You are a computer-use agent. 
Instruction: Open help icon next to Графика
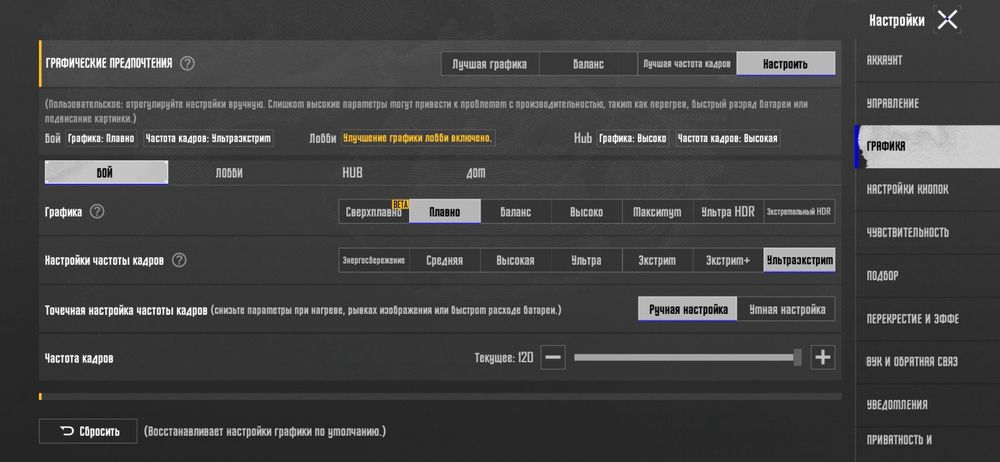tap(96, 211)
